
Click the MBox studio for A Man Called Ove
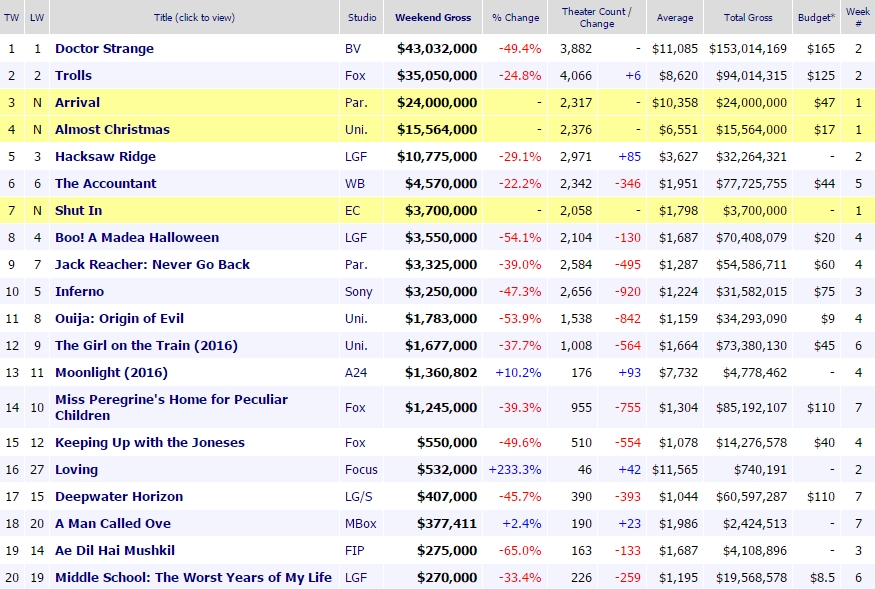click(360, 524)
